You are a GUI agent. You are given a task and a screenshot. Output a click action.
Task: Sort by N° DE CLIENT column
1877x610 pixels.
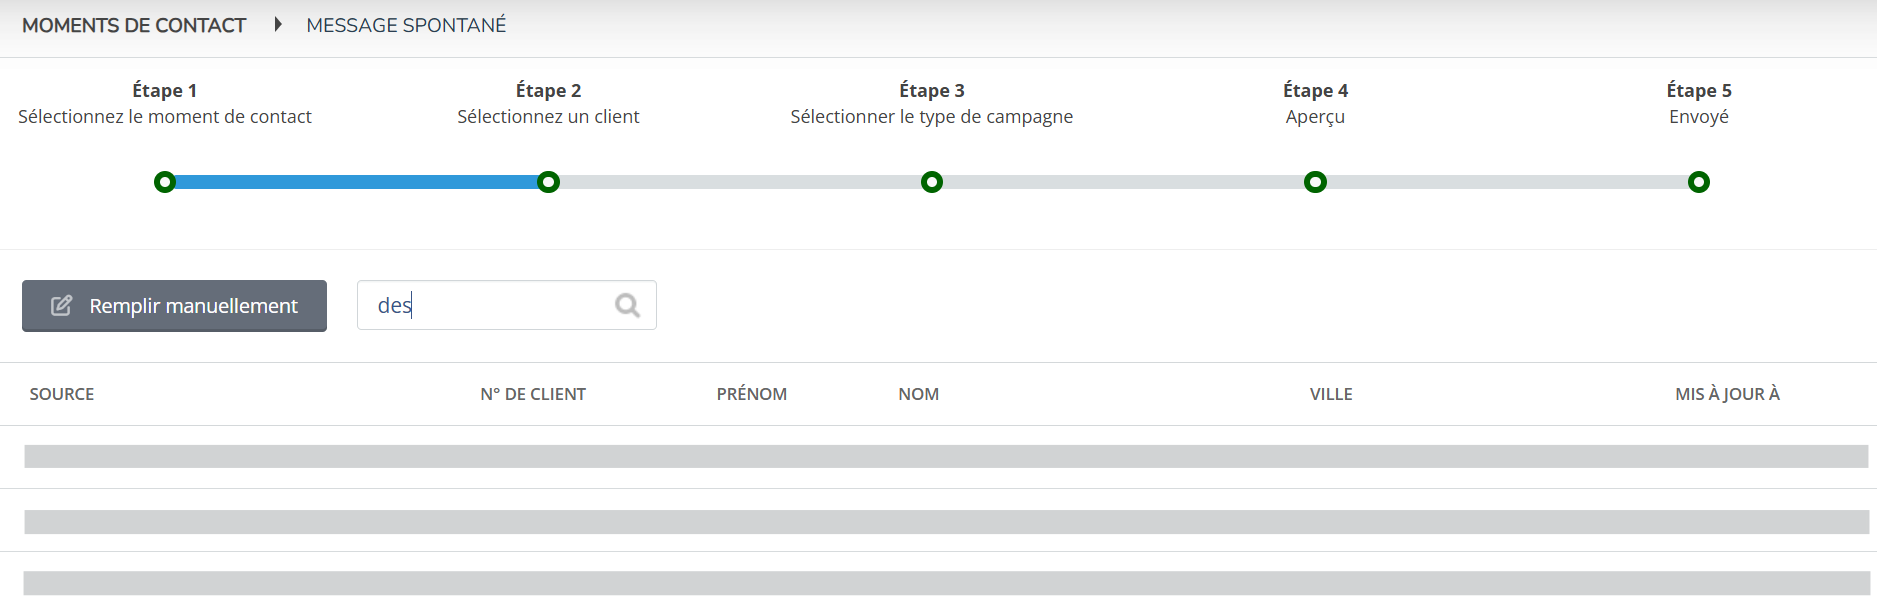533,394
